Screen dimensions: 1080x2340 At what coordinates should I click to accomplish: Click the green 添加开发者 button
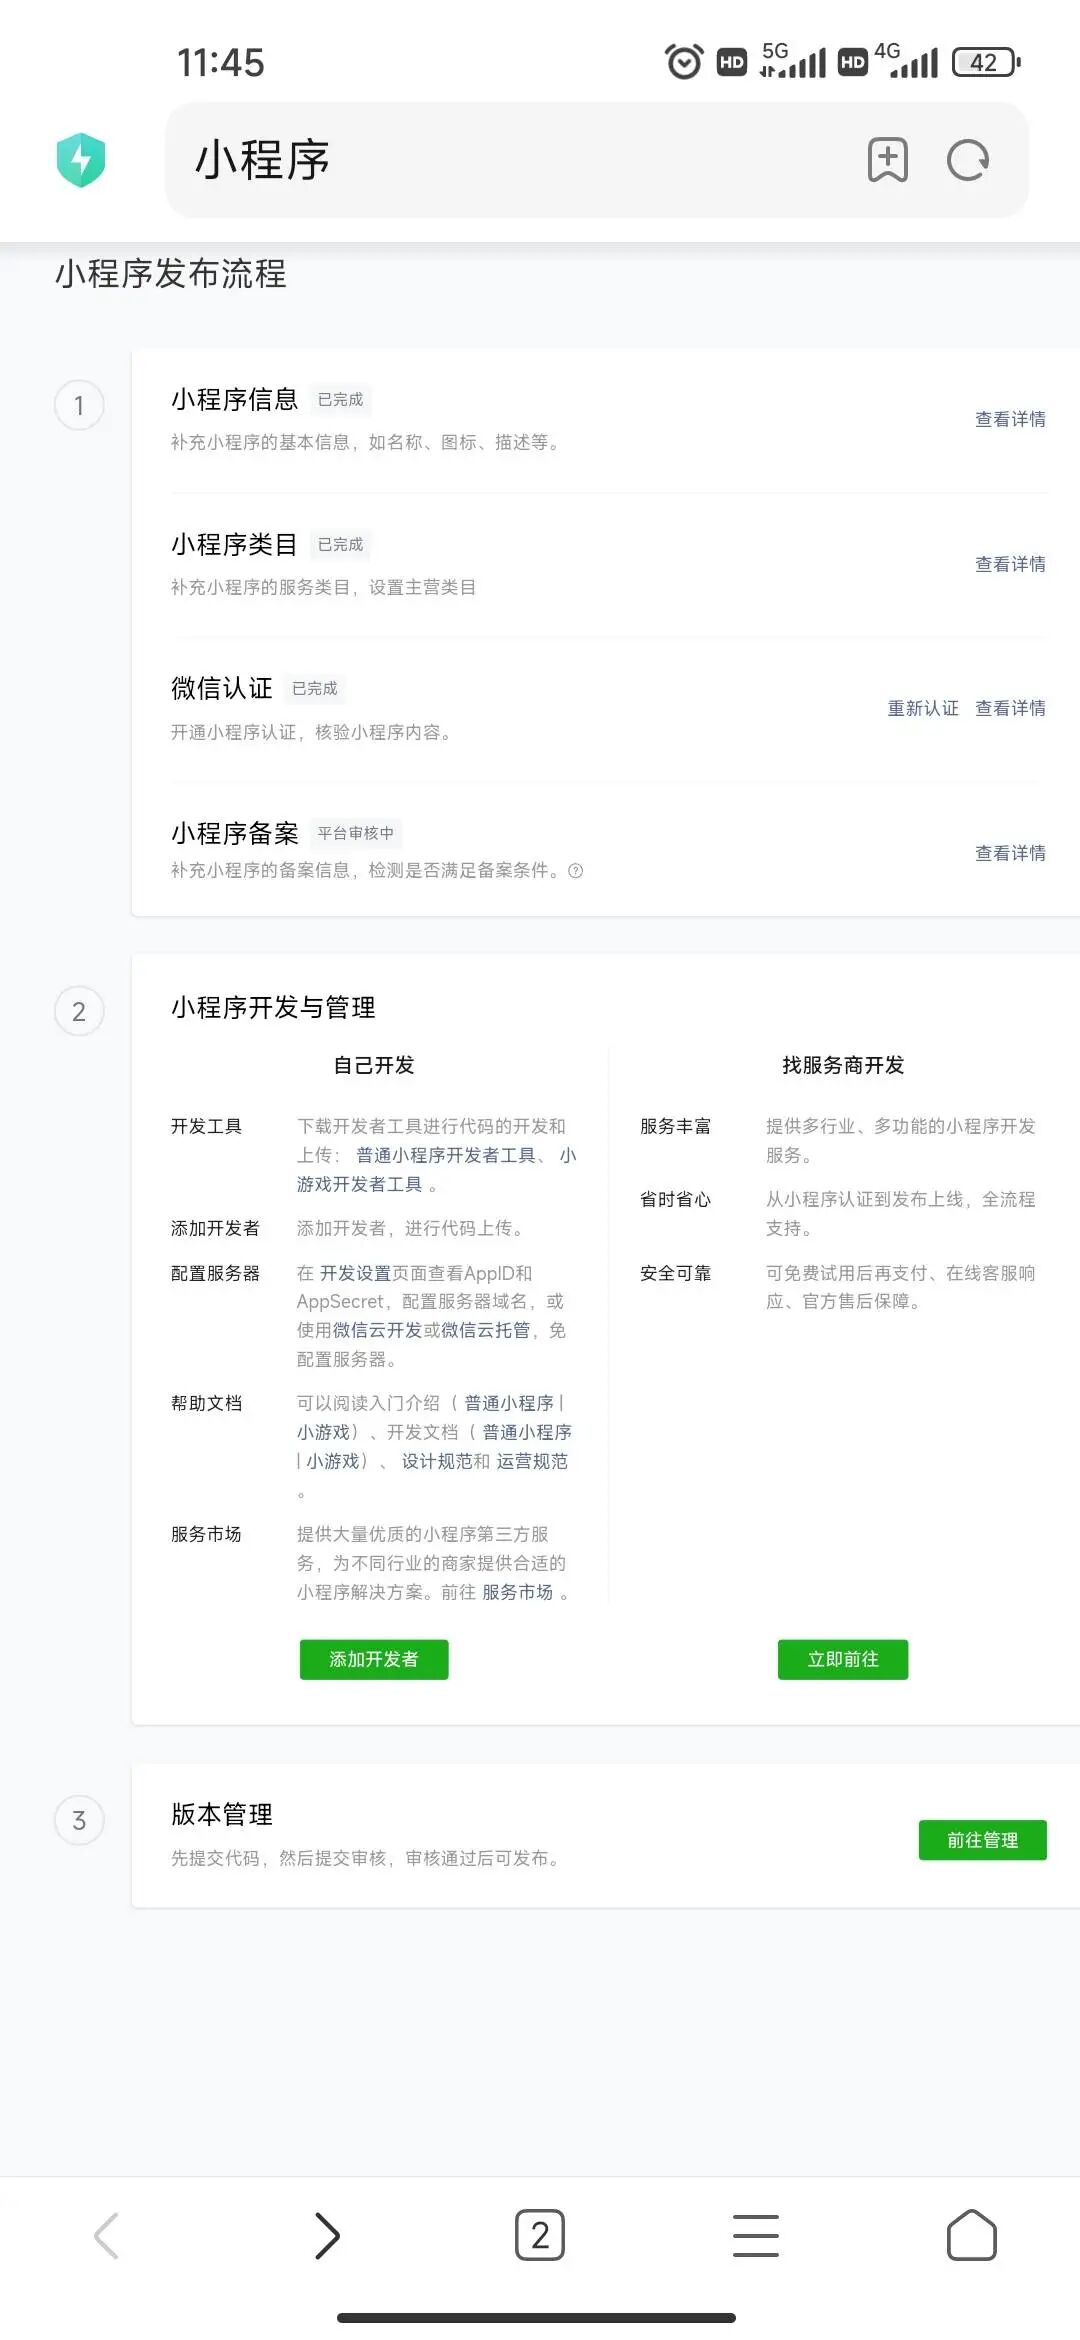click(374, 1659)
